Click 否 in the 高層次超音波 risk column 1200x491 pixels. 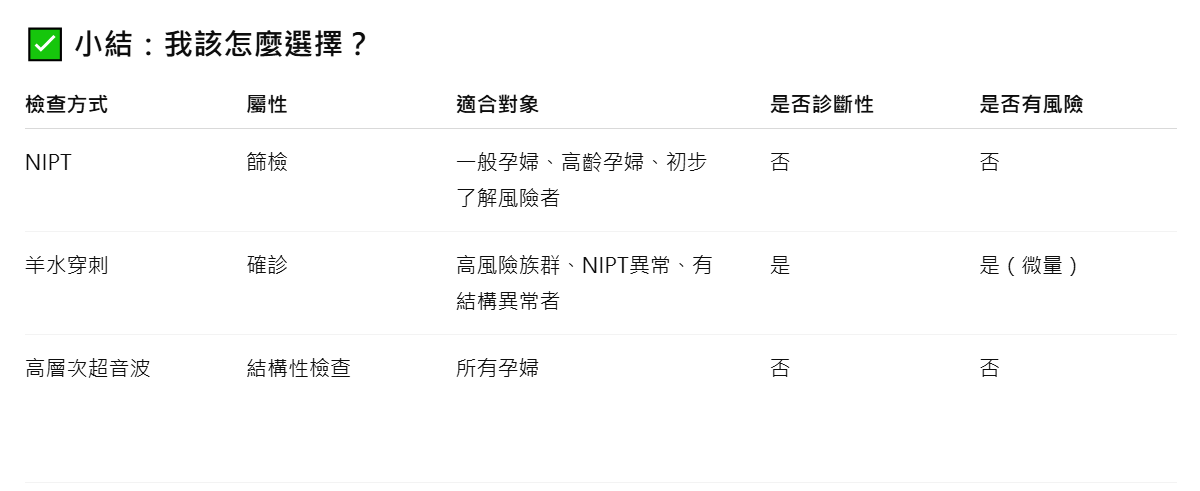point(990,369)
